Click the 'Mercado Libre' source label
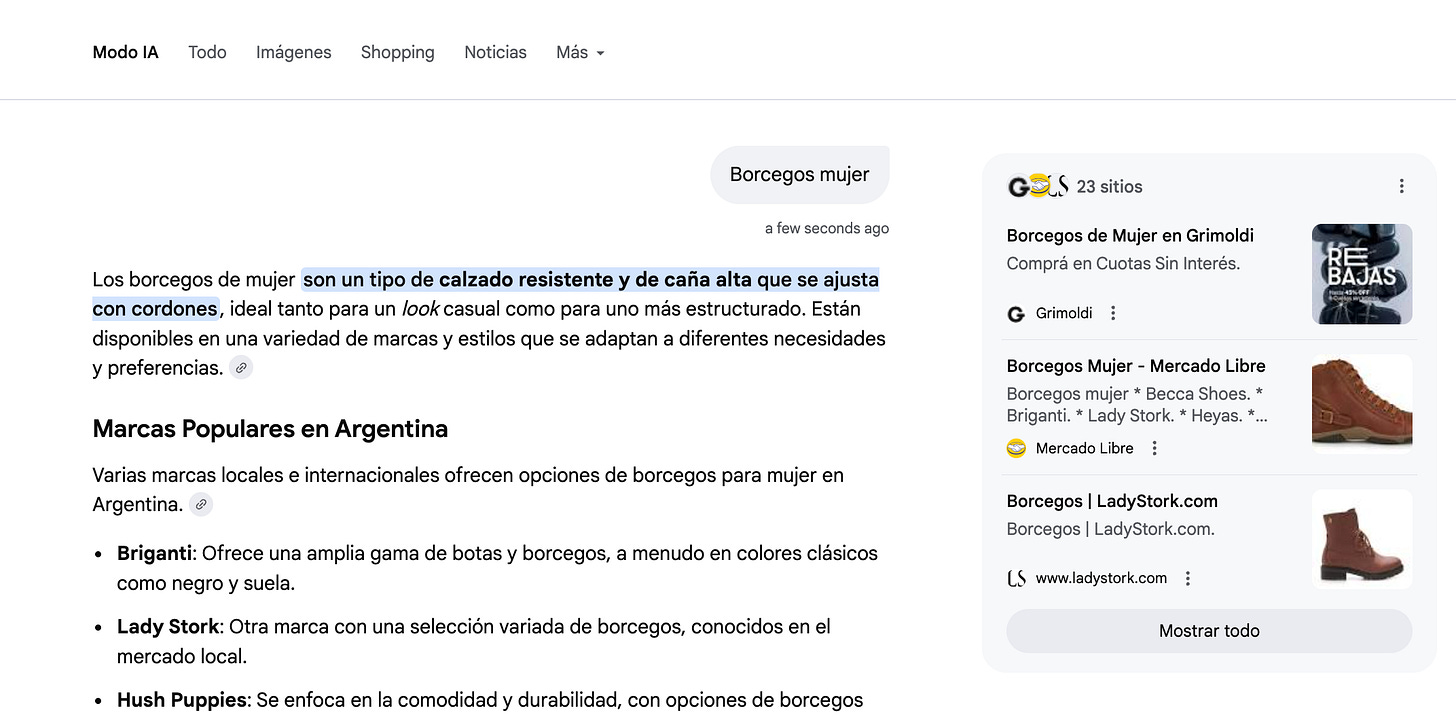Screen dimensions: 1456x718 coord(1085,448)
